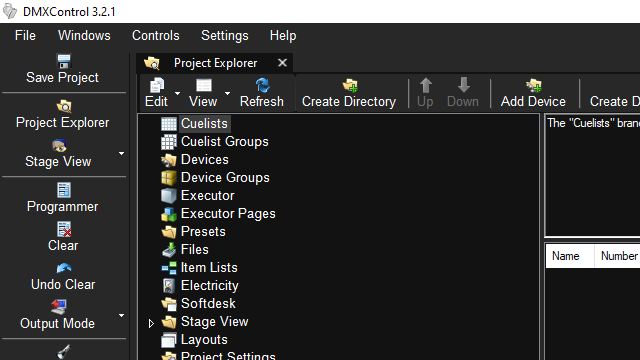Select the Electricity tree entry
The width and height of the screenshot is (640, 360).
(210, 286)
